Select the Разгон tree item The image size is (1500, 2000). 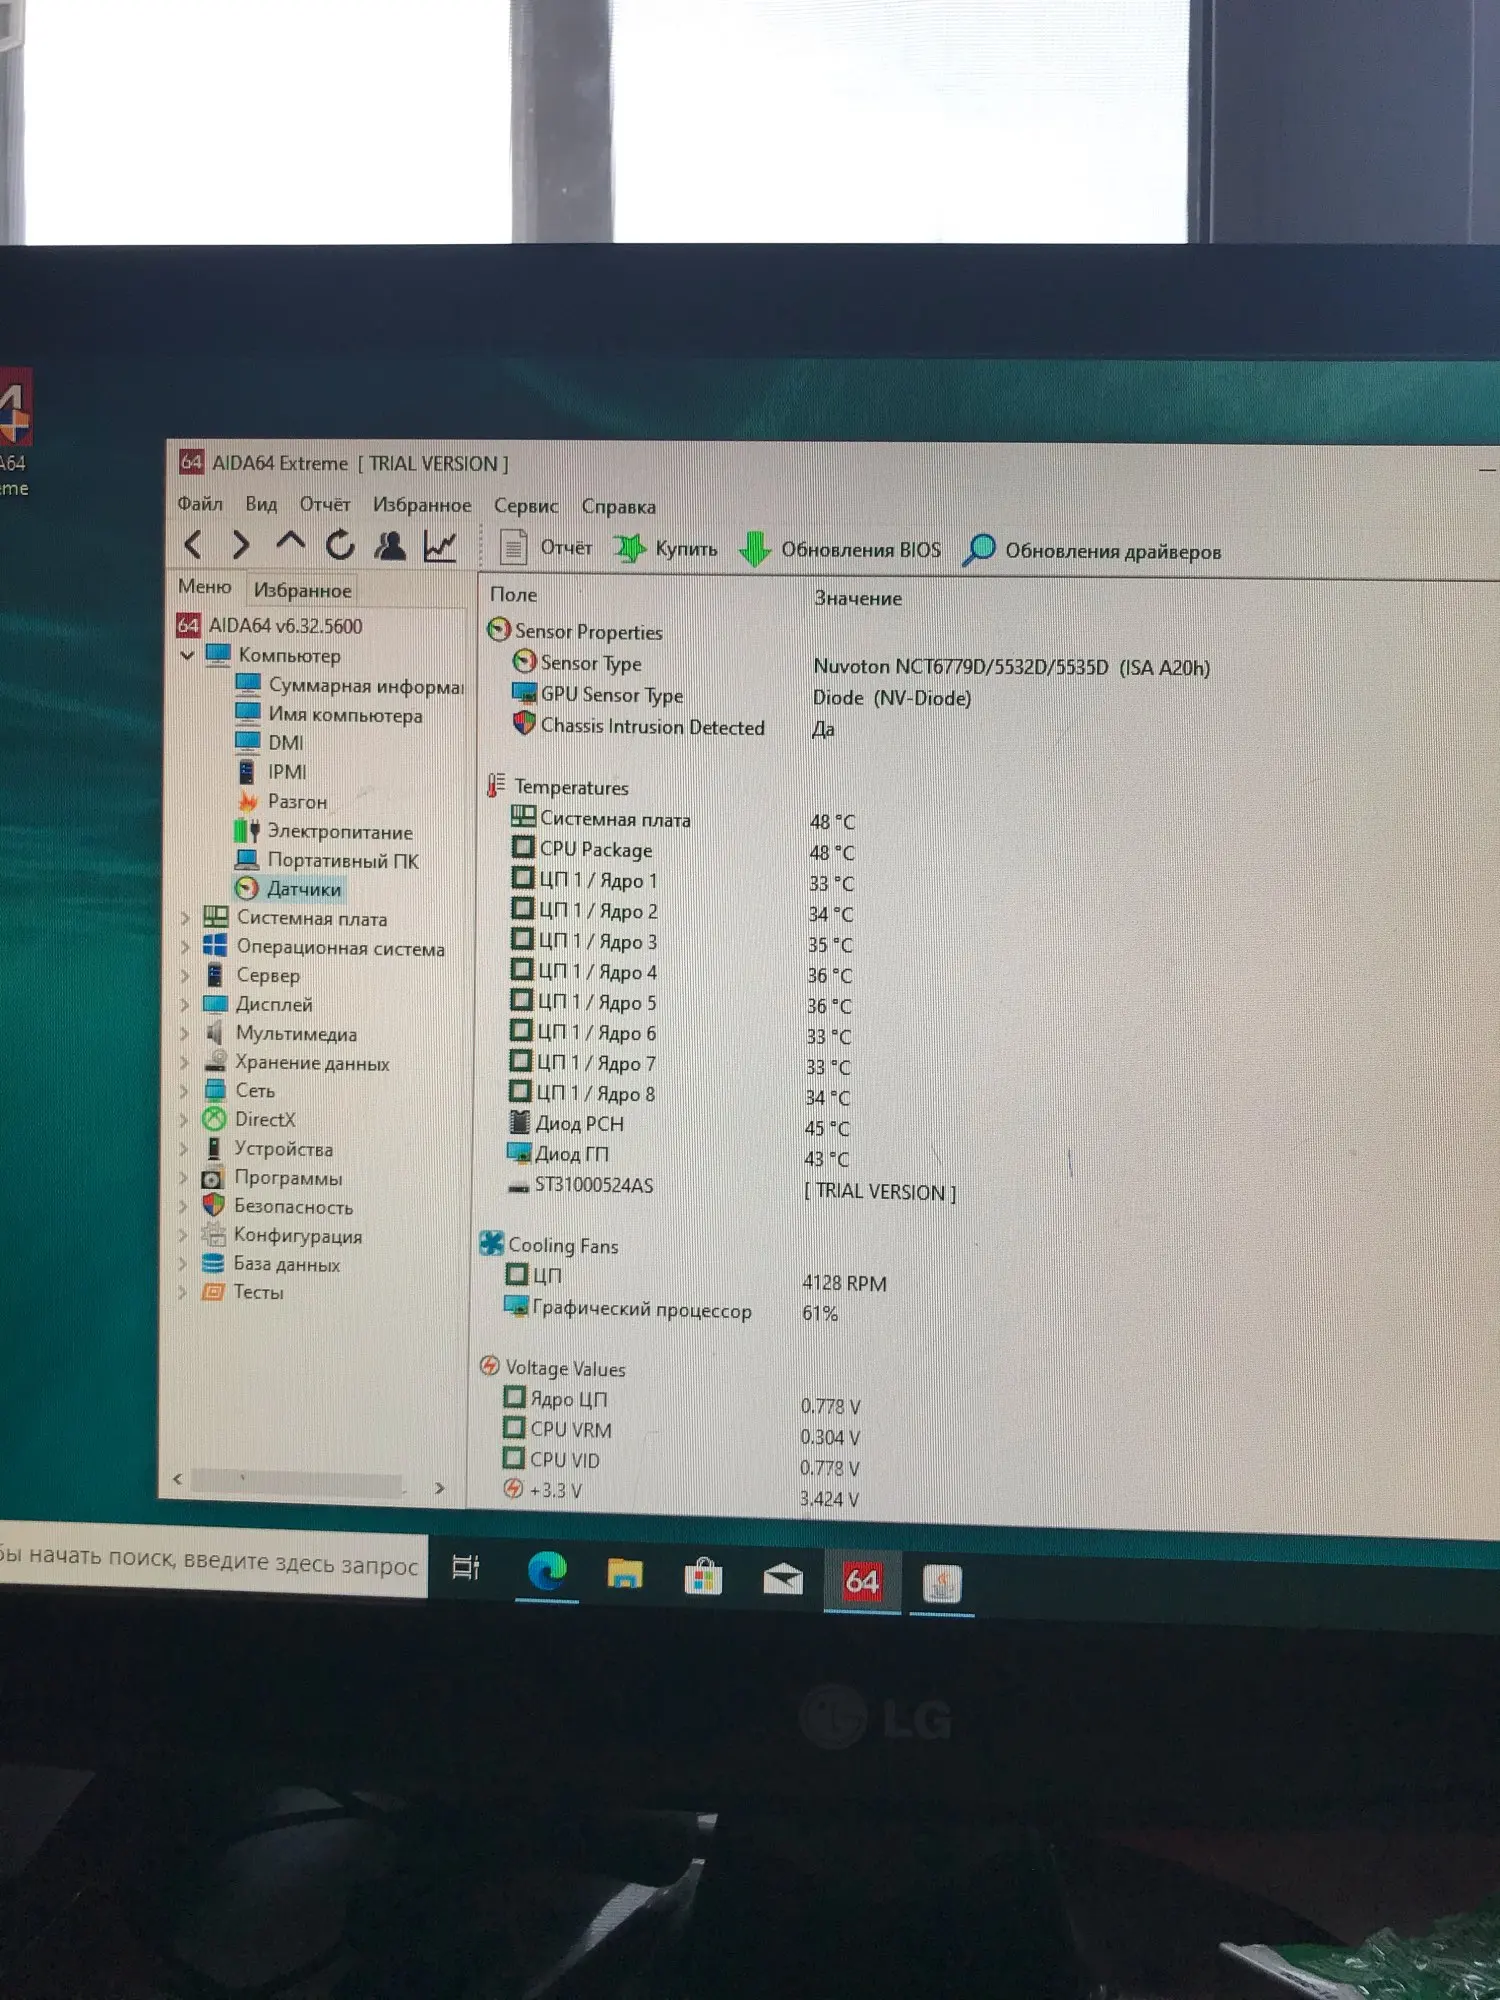pyautogui.click(x=282, y=801)
